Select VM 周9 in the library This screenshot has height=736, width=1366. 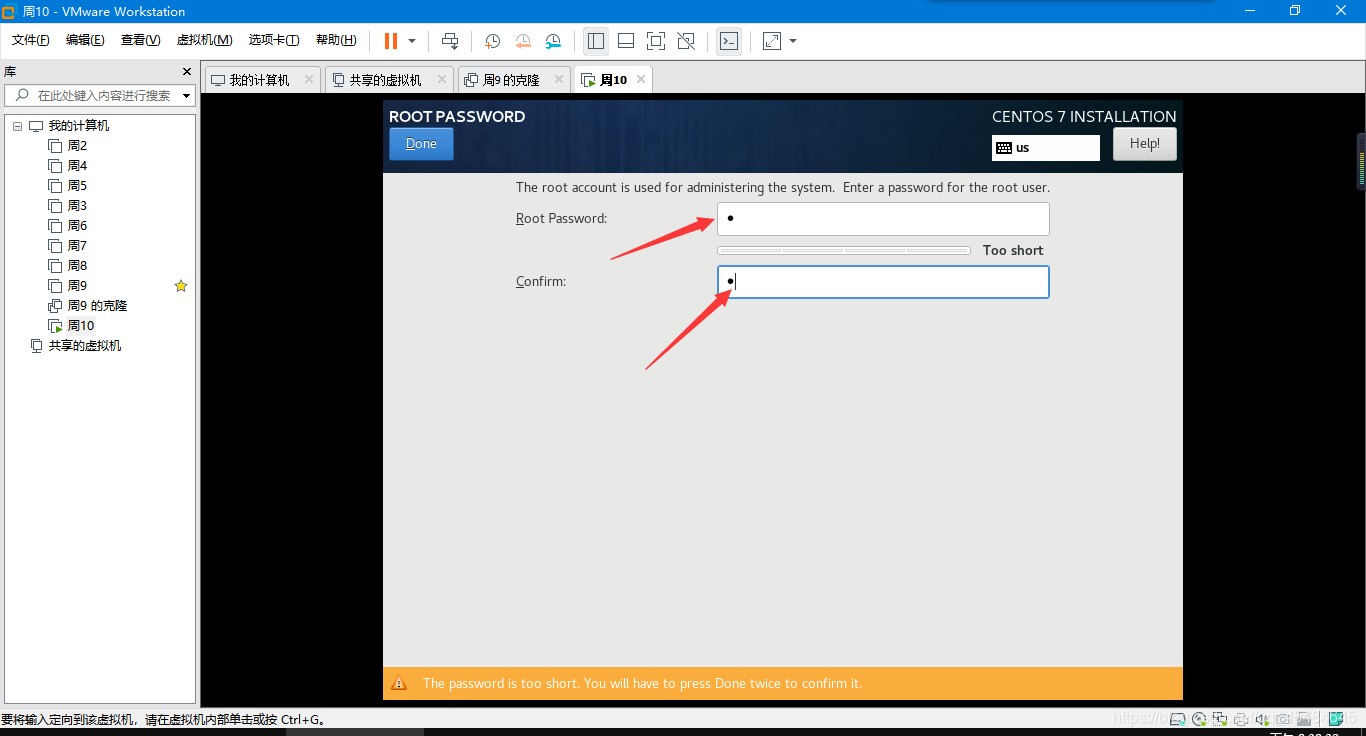point(77,286)
